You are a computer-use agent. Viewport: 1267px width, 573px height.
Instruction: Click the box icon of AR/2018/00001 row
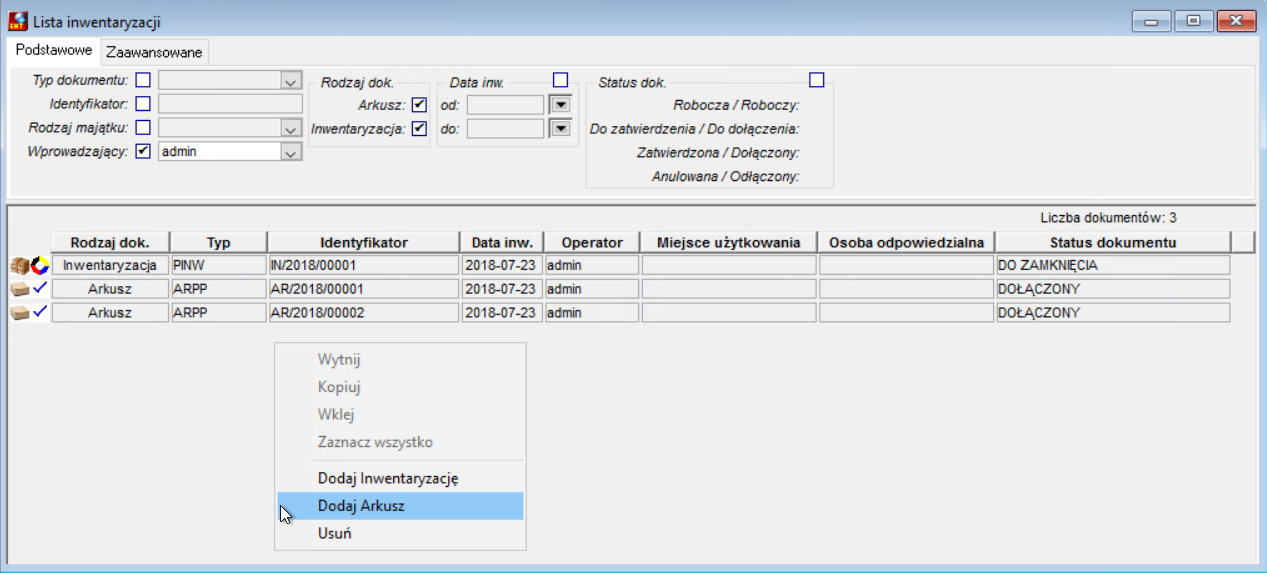pos(19,288)
